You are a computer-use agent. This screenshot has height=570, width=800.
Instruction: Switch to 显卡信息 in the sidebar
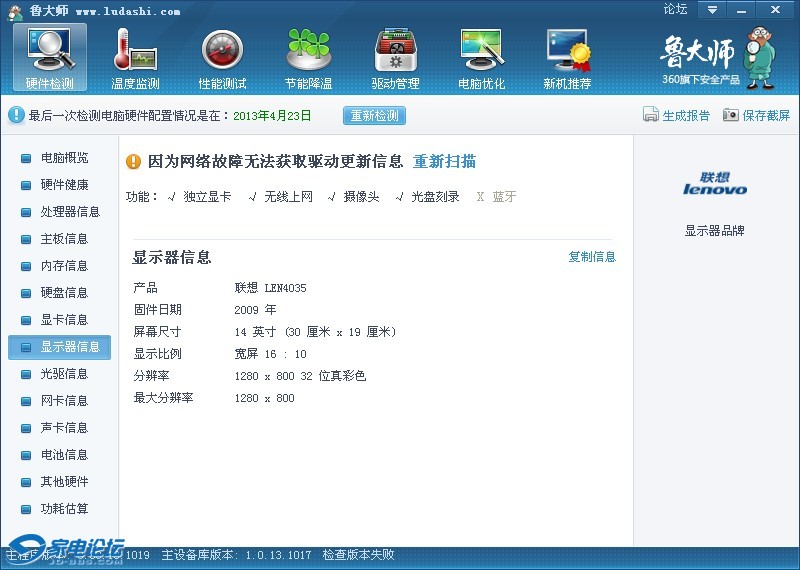click(64, 320)
